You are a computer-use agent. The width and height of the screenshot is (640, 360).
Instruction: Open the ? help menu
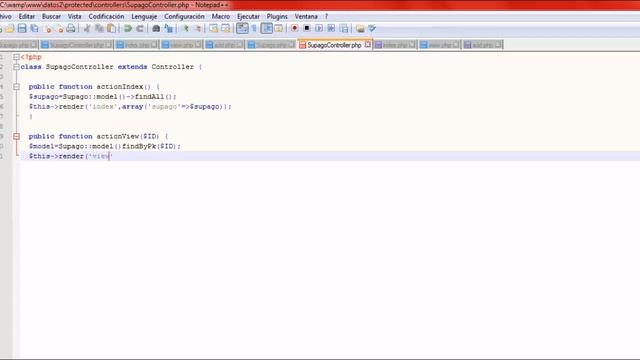coord(326,16)
